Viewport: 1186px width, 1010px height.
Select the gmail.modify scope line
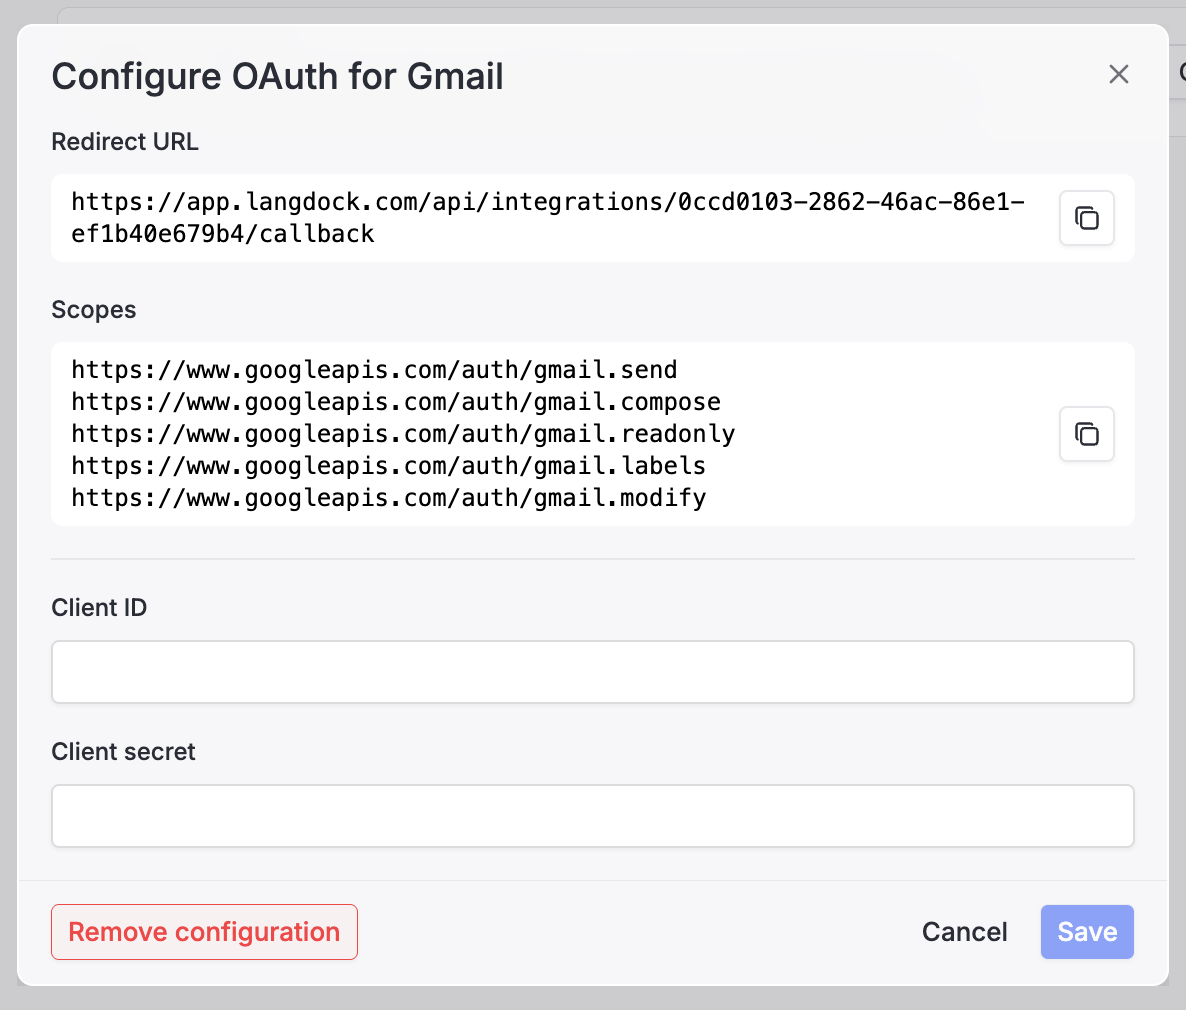click(389, 498)
